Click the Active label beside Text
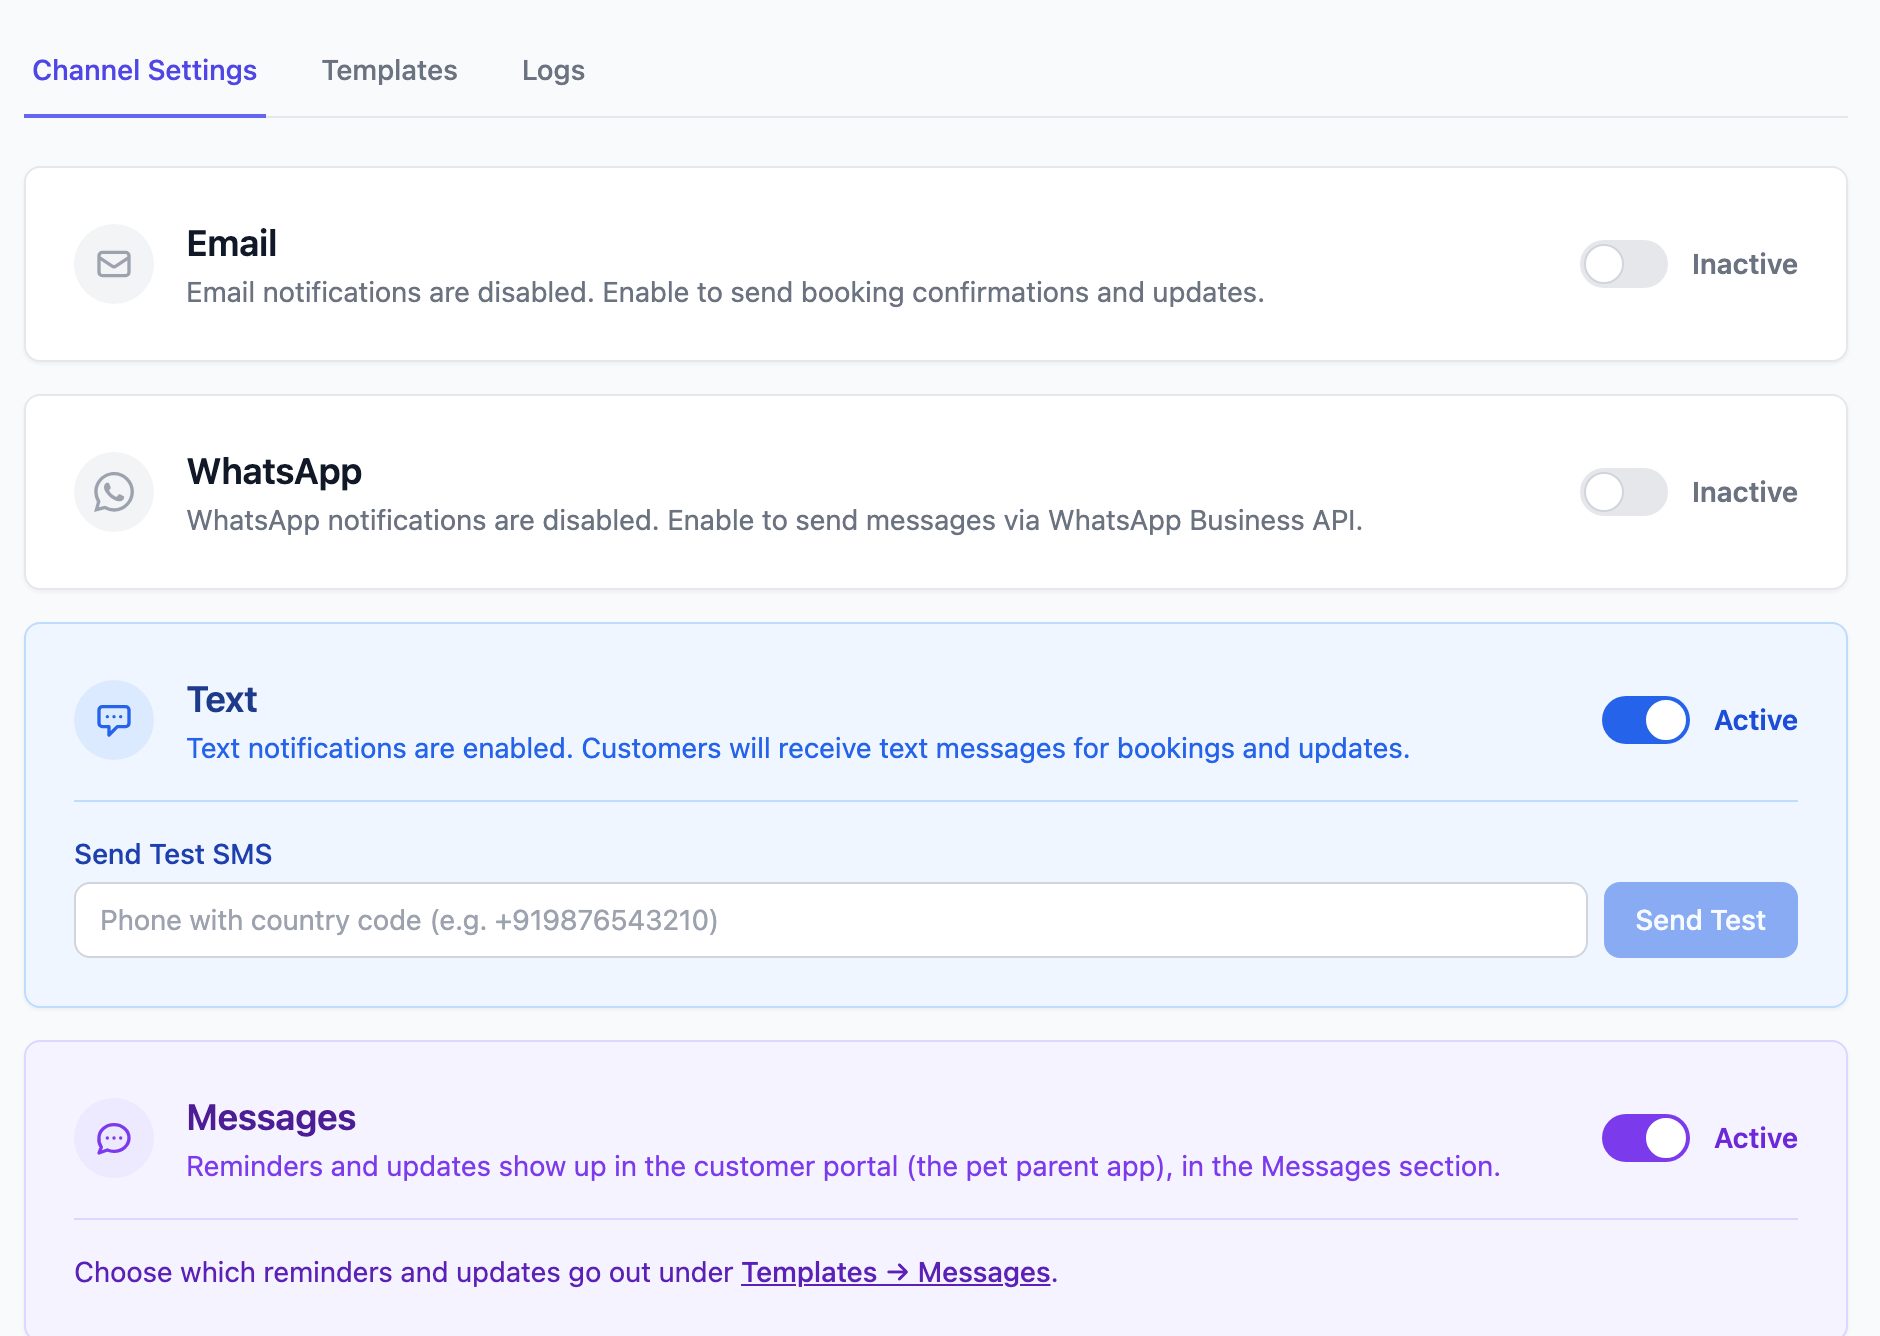Viewport: 1880px width, 1336px height. [x=1756, y=720]
